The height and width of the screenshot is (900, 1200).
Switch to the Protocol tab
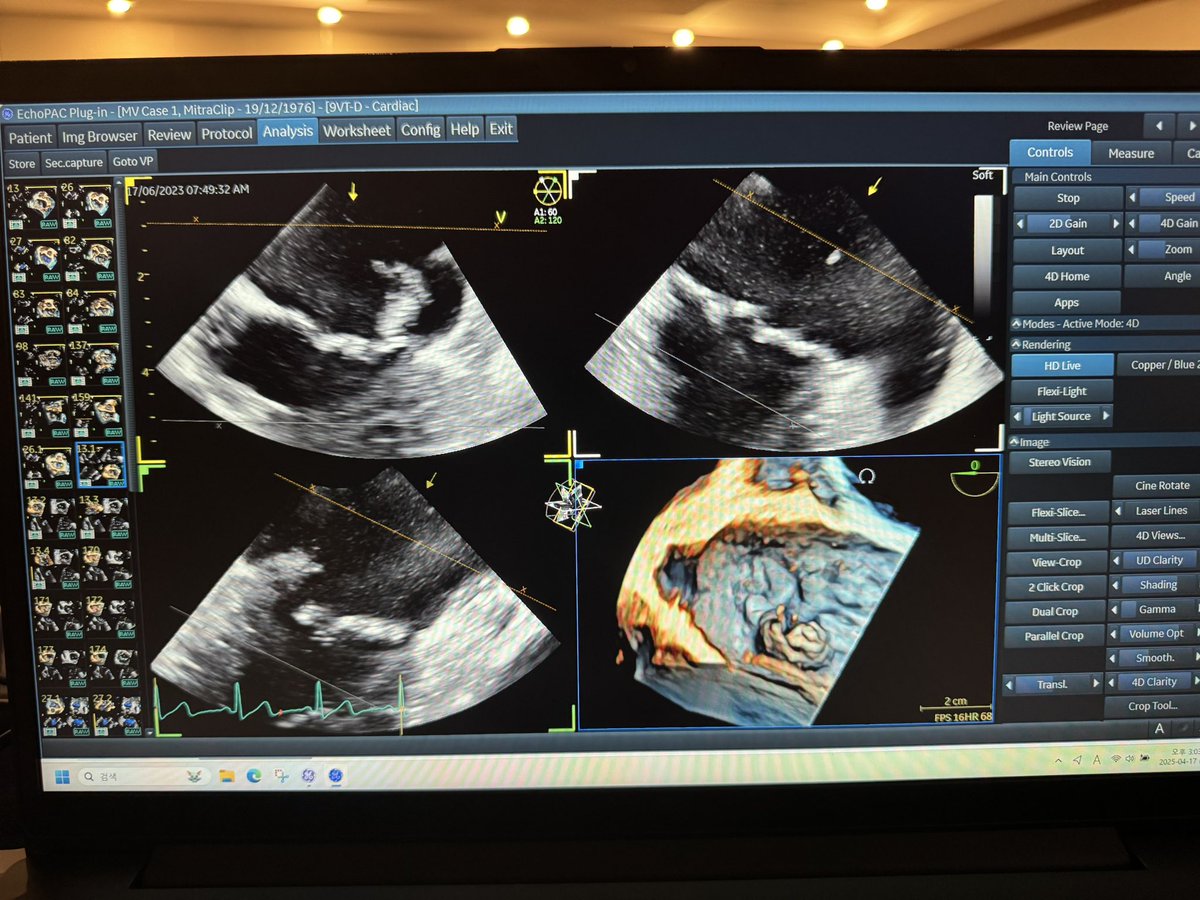click(226, 132)
